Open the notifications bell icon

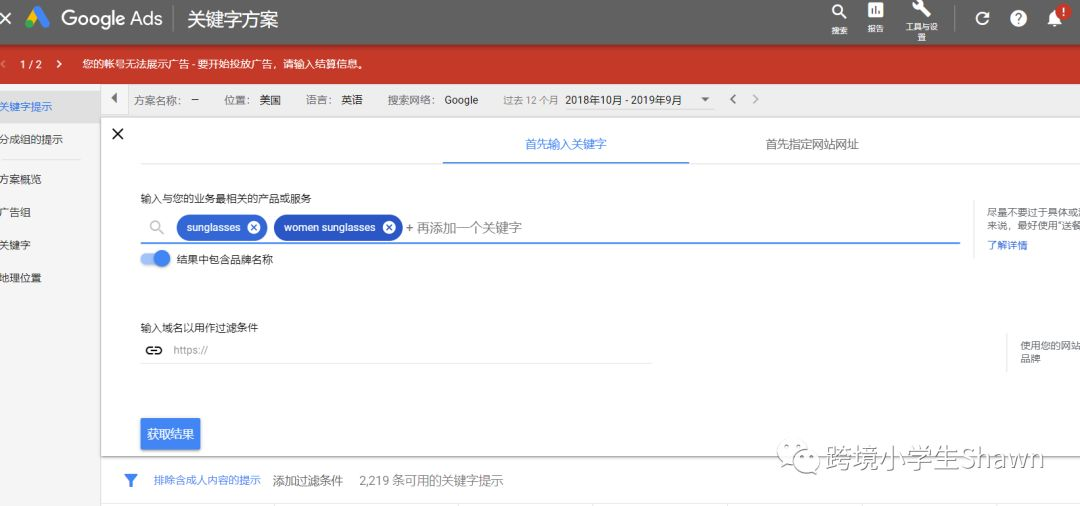[x=1055, y=18]
